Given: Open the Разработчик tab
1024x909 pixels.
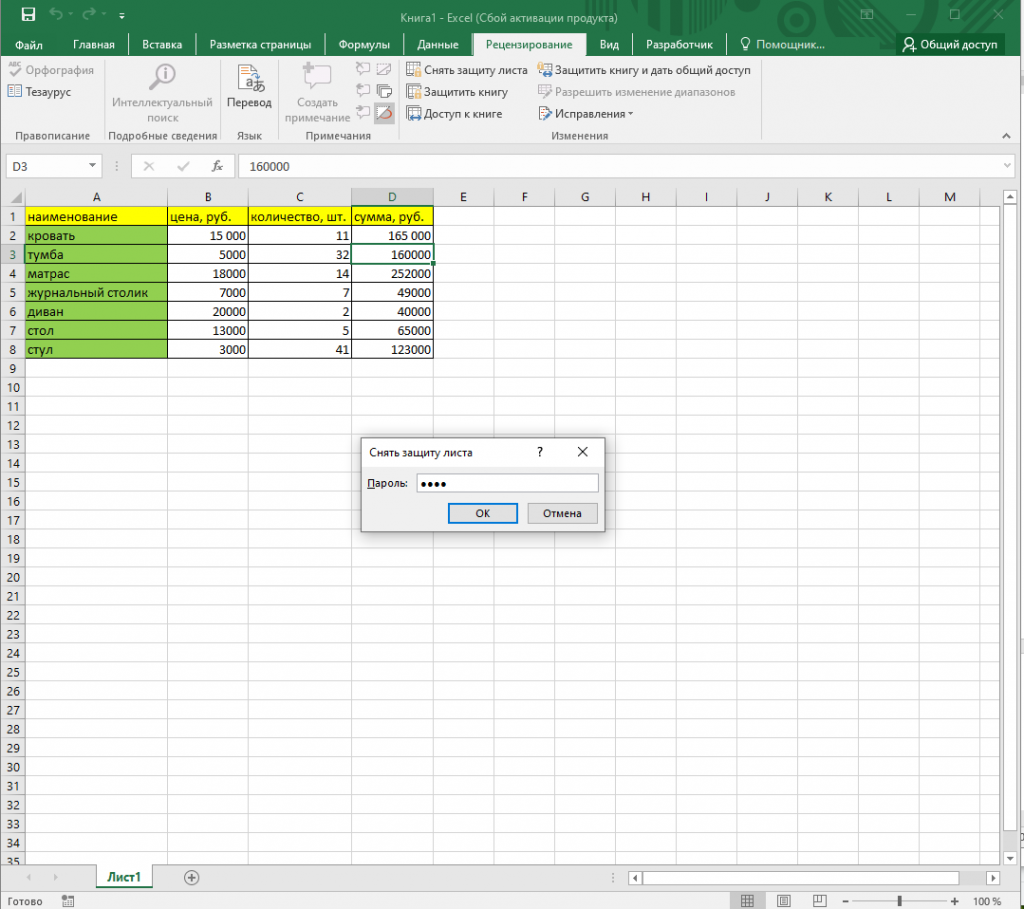Looking at the screenshot, I should point(679,44).
